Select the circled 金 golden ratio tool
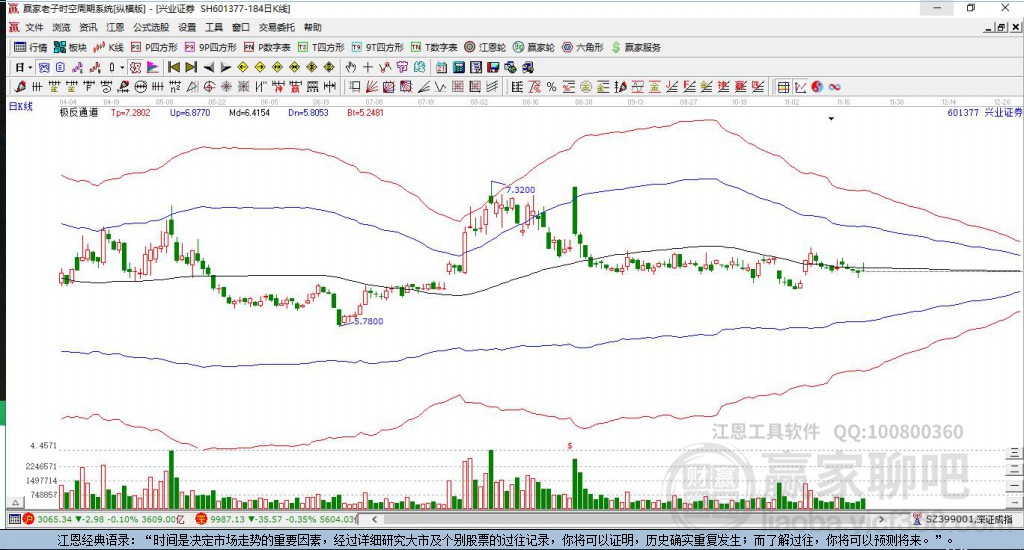 [x=586, y=87]
